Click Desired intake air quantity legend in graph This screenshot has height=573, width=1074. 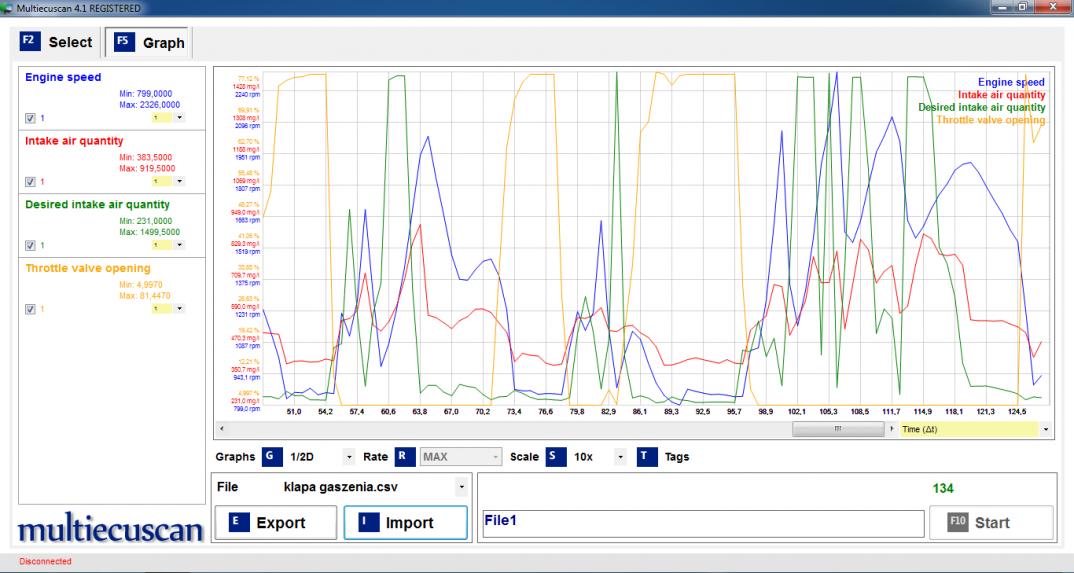[982, 107]
